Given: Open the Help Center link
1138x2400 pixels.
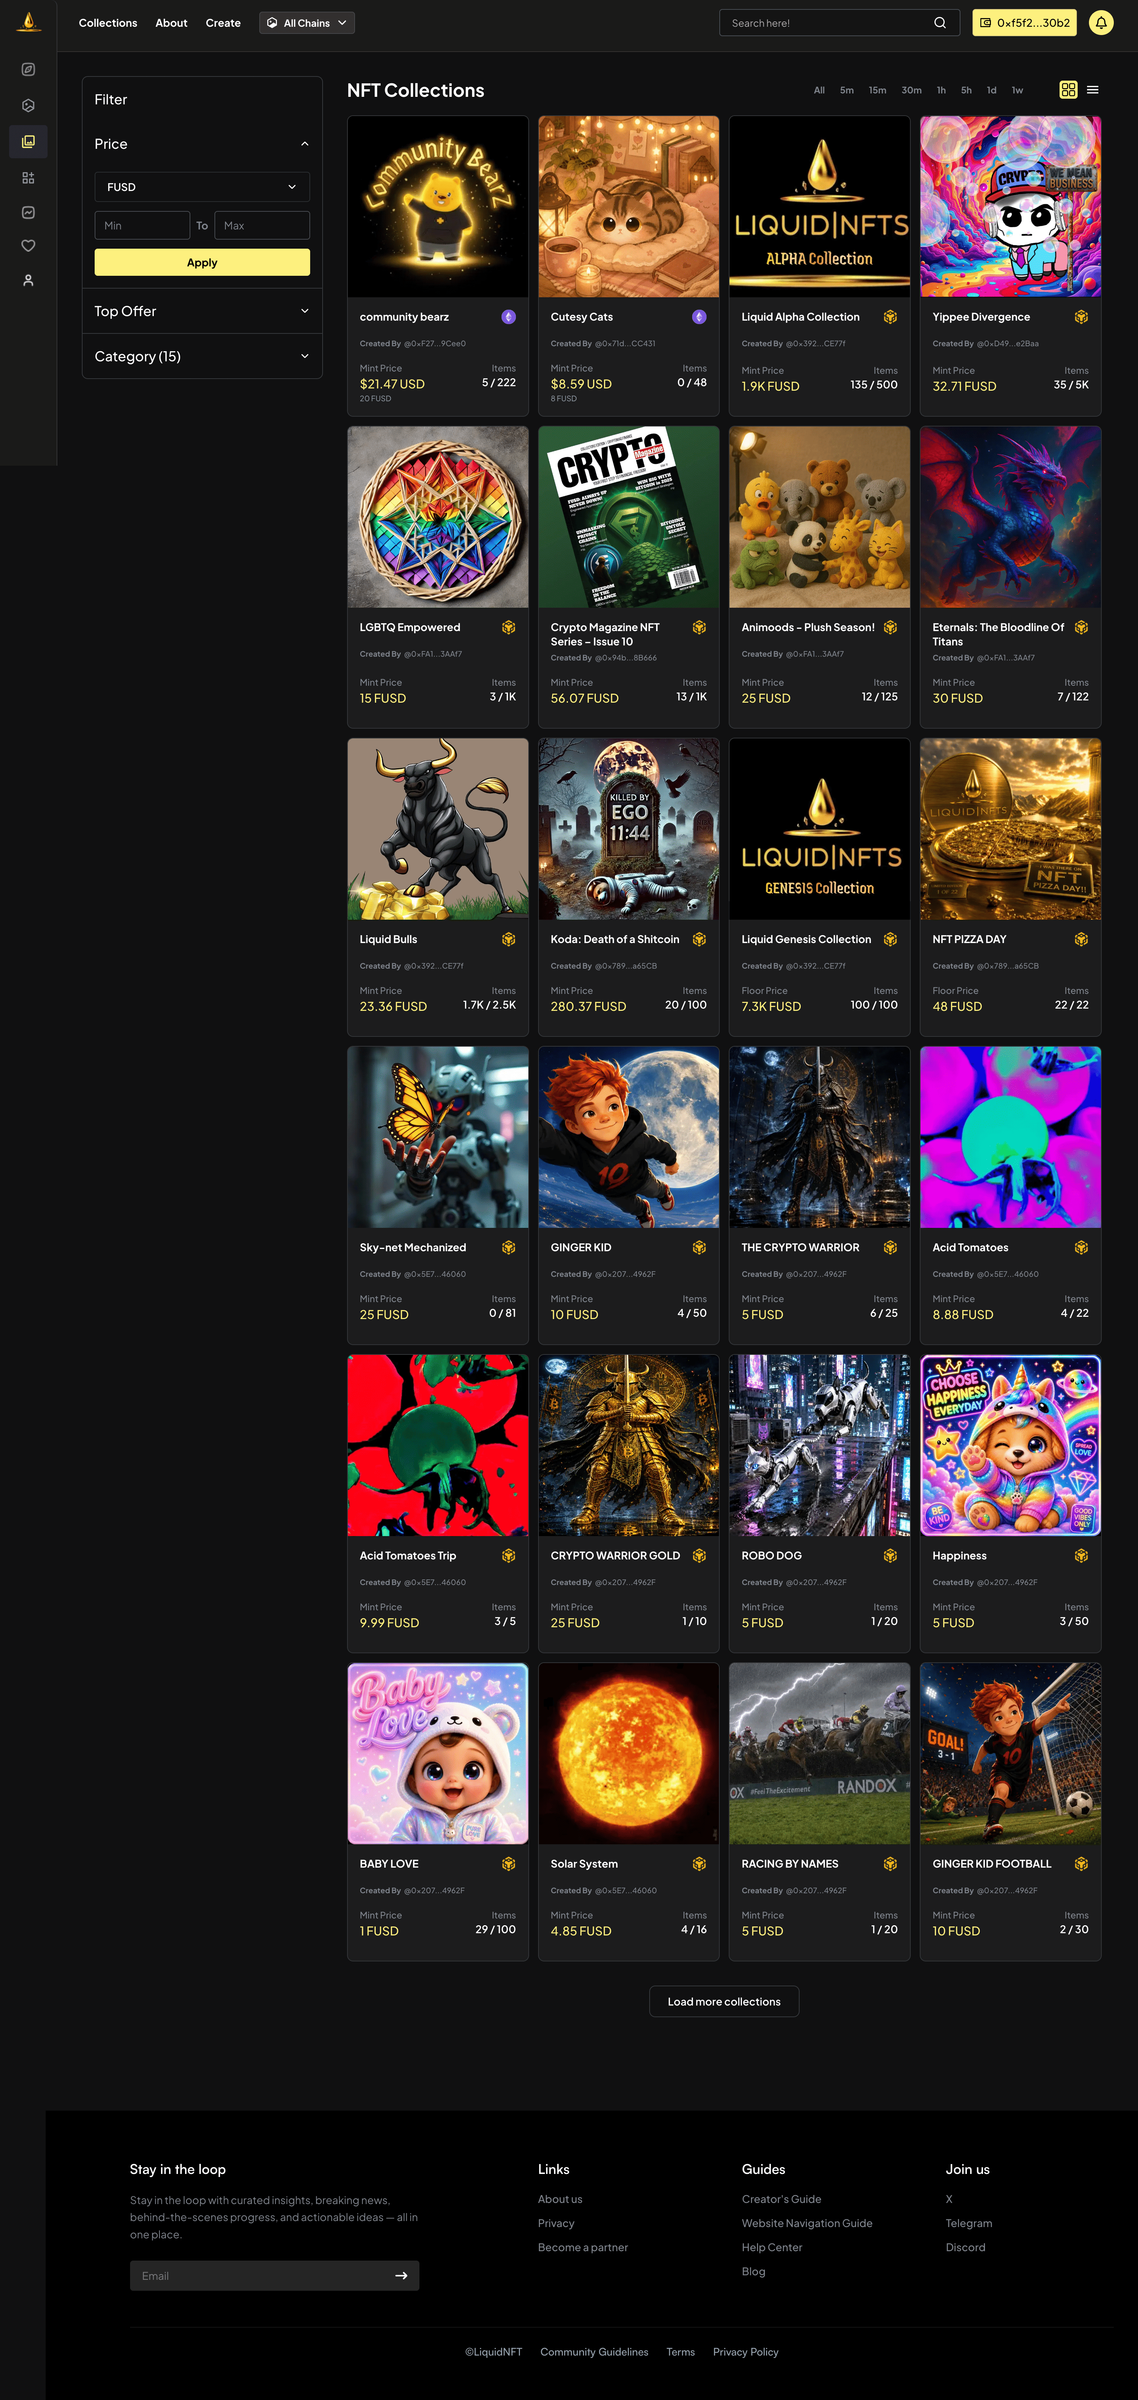Looking at the screenshot, I should pyautogui.click(x=772, y=2247).
